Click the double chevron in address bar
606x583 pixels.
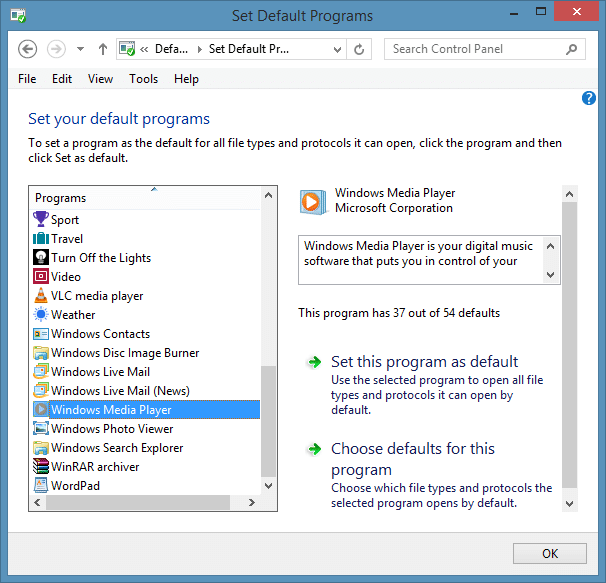[x=144, y=49]
